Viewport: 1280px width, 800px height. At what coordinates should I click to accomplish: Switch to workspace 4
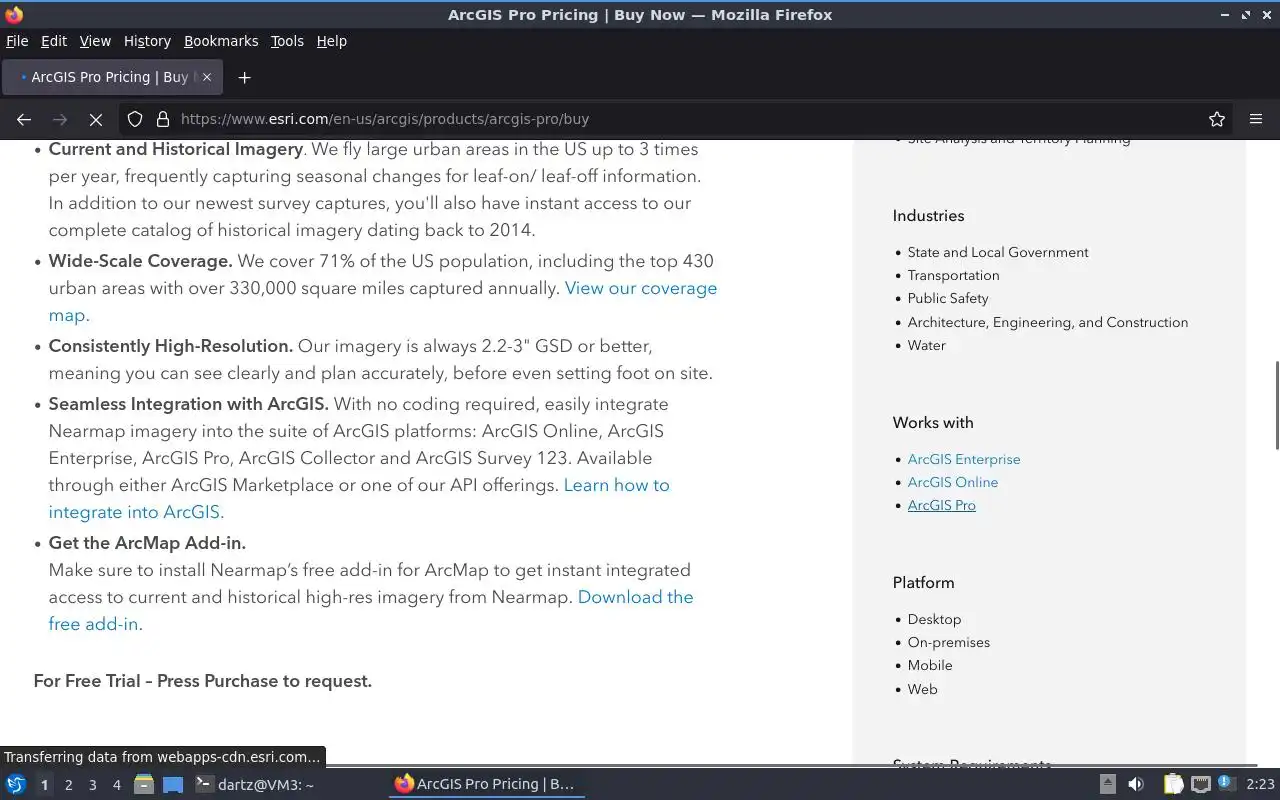[117, 785]
